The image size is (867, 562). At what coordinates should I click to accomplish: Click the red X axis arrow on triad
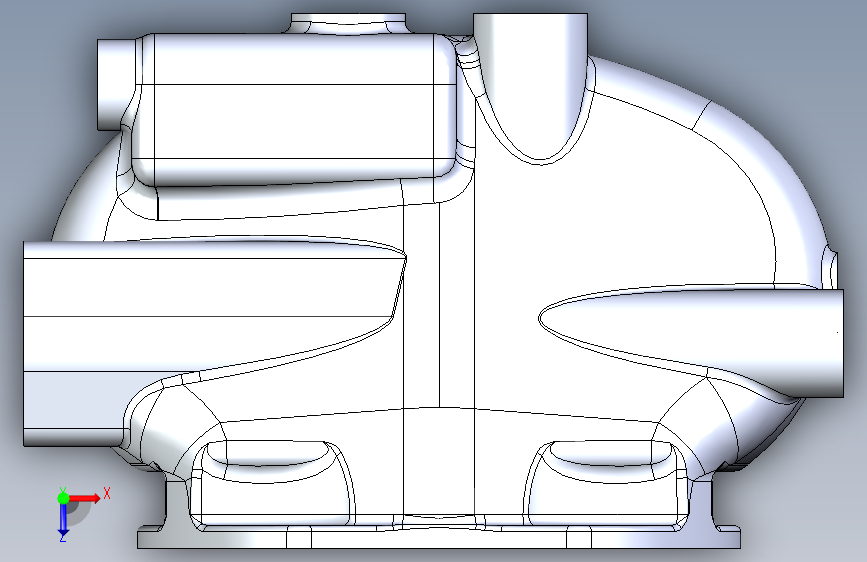pos(85,498)
